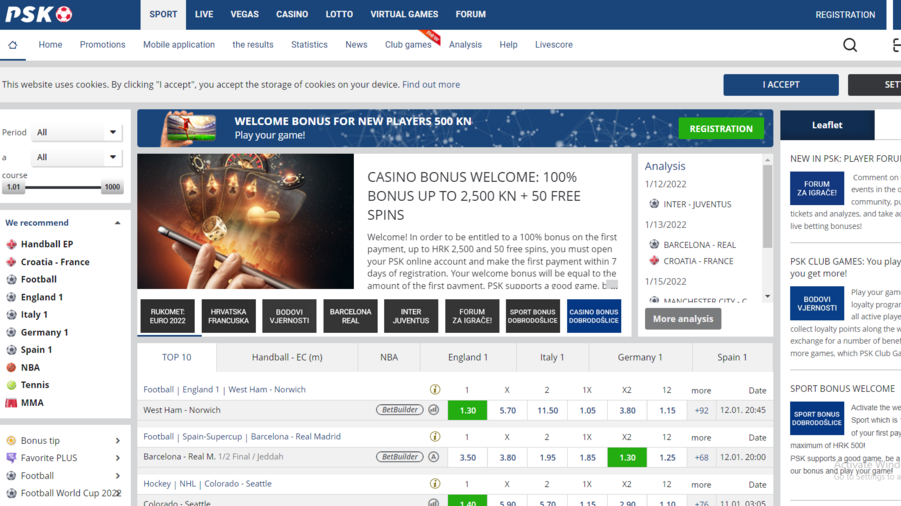This screenshot has width=901, height=506.
Task: Click the PSK logo
Action: pyautogui.click(x=39, y=14)
